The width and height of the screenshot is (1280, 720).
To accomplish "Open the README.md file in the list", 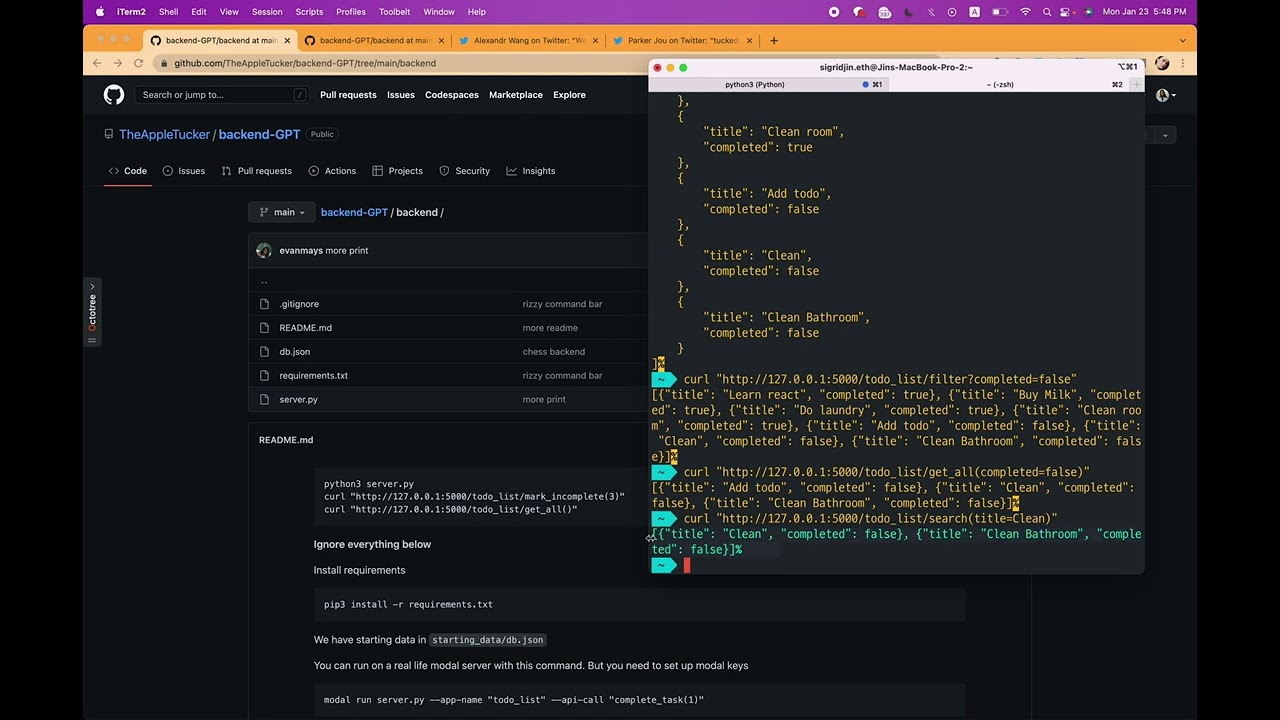I will click(x=306, y=328).
